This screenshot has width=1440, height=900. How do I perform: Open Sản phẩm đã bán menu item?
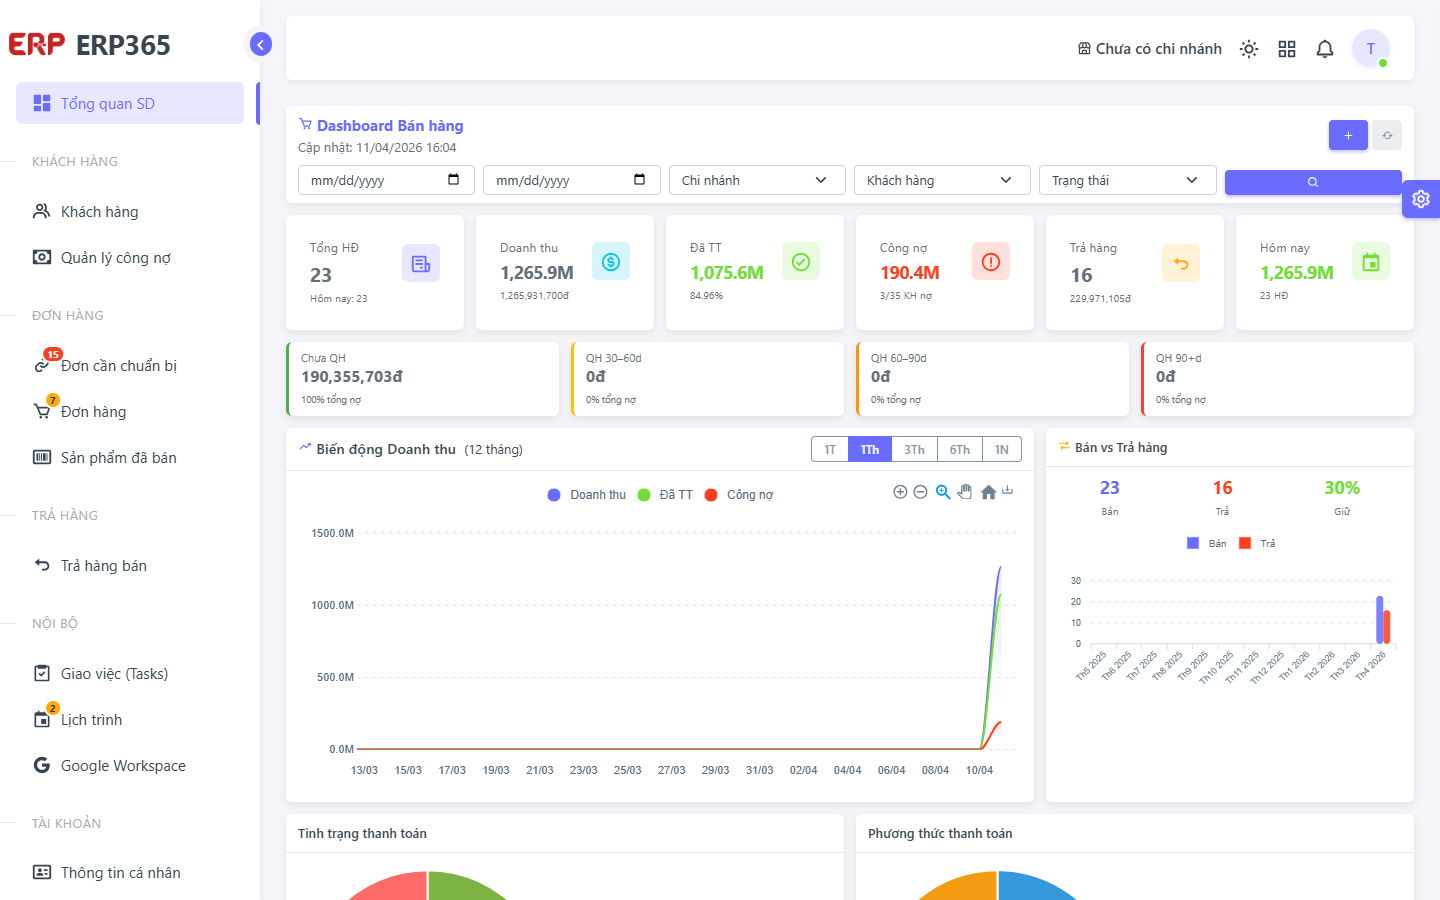pos(130,457)
